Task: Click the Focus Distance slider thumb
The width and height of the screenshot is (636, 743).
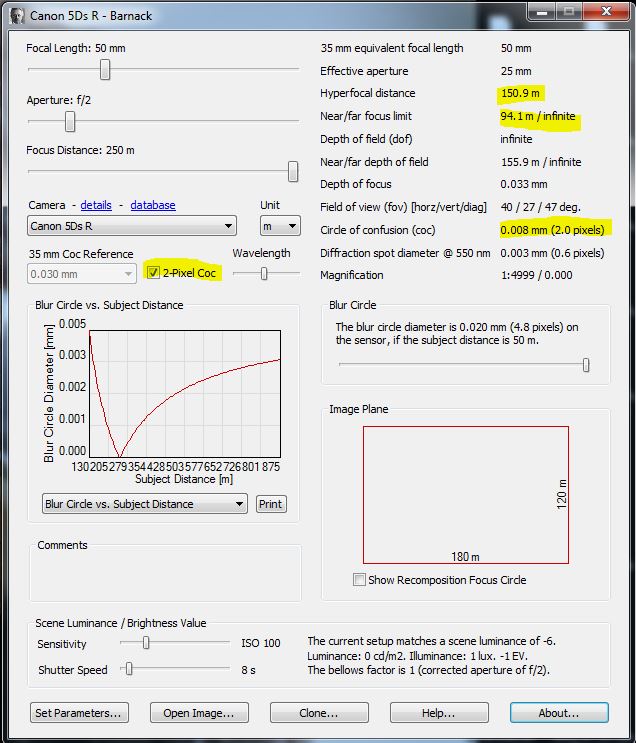Action: click(293, 172)
